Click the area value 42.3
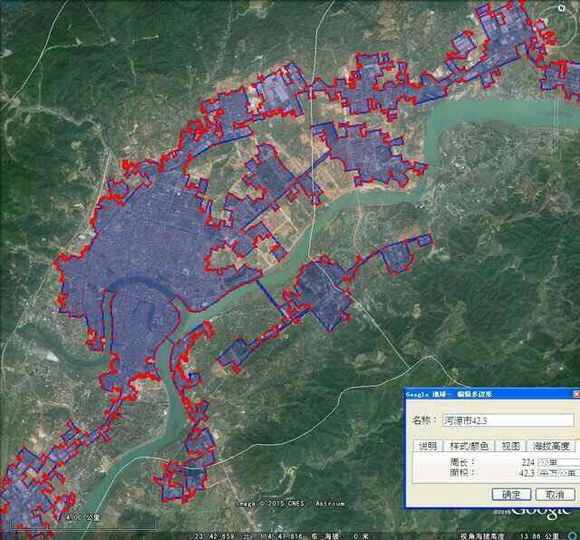Image resolution: width=580 pixels, height=540 pixels. [x=526, y=473]
